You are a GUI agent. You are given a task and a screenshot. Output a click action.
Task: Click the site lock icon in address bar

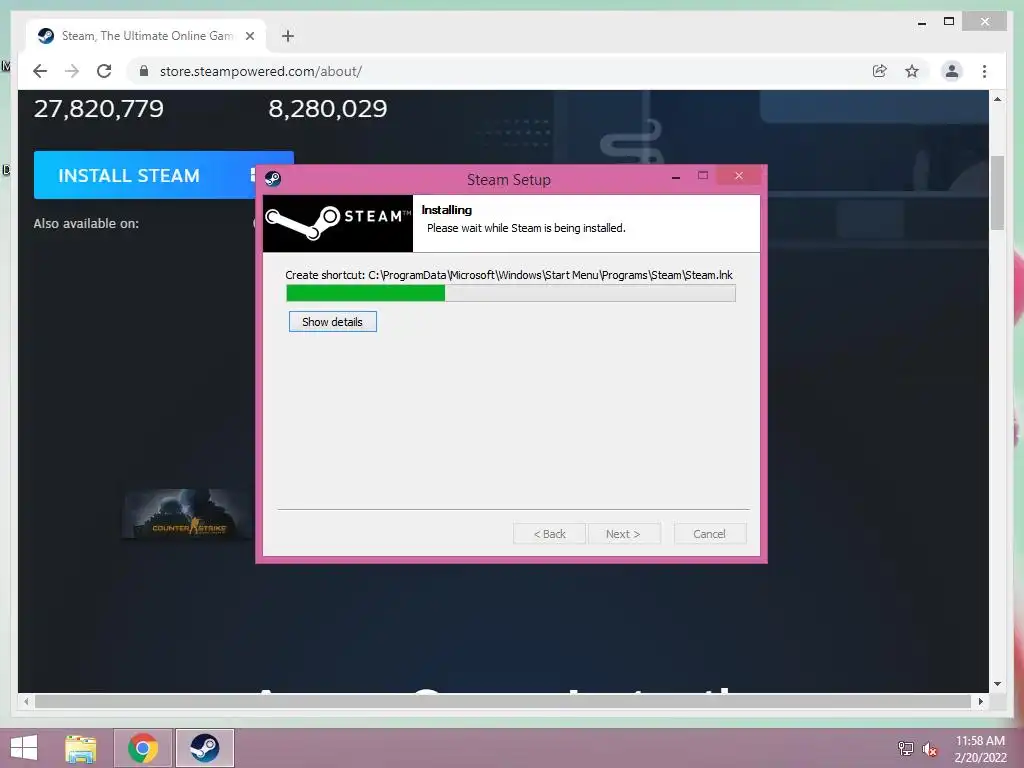coord(144,71)
